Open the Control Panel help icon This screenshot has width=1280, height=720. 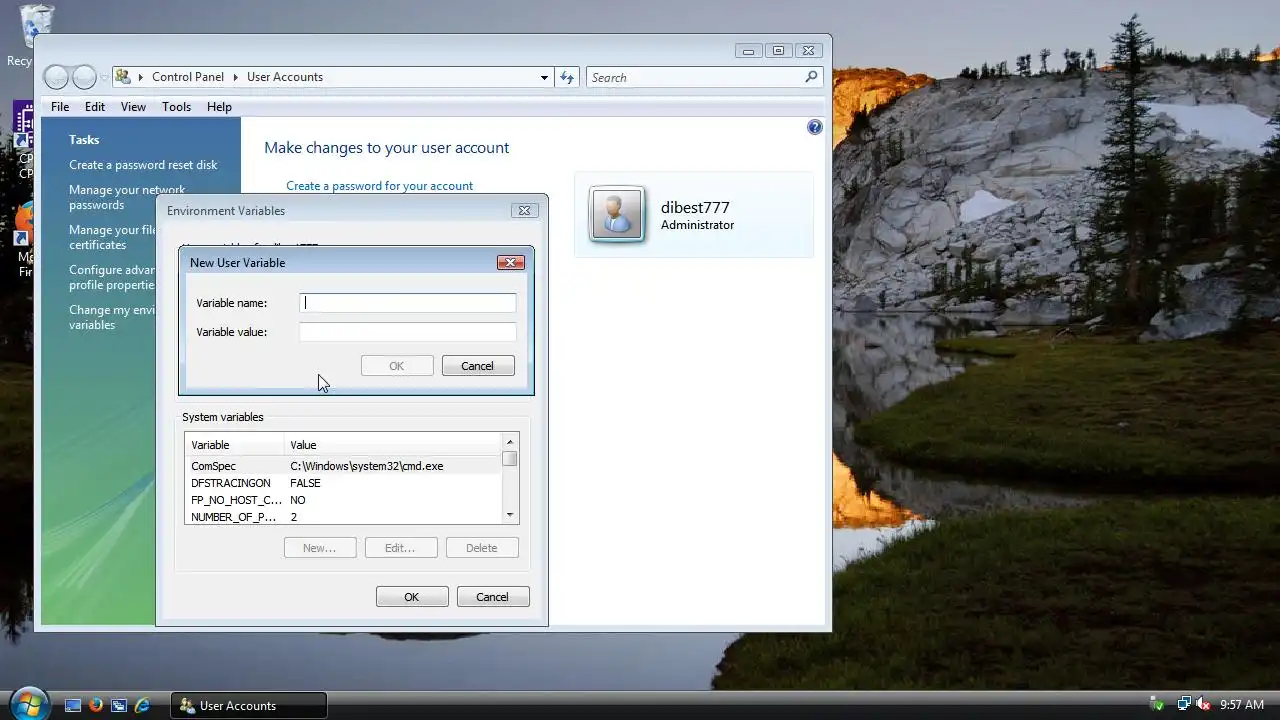point(814,127)
